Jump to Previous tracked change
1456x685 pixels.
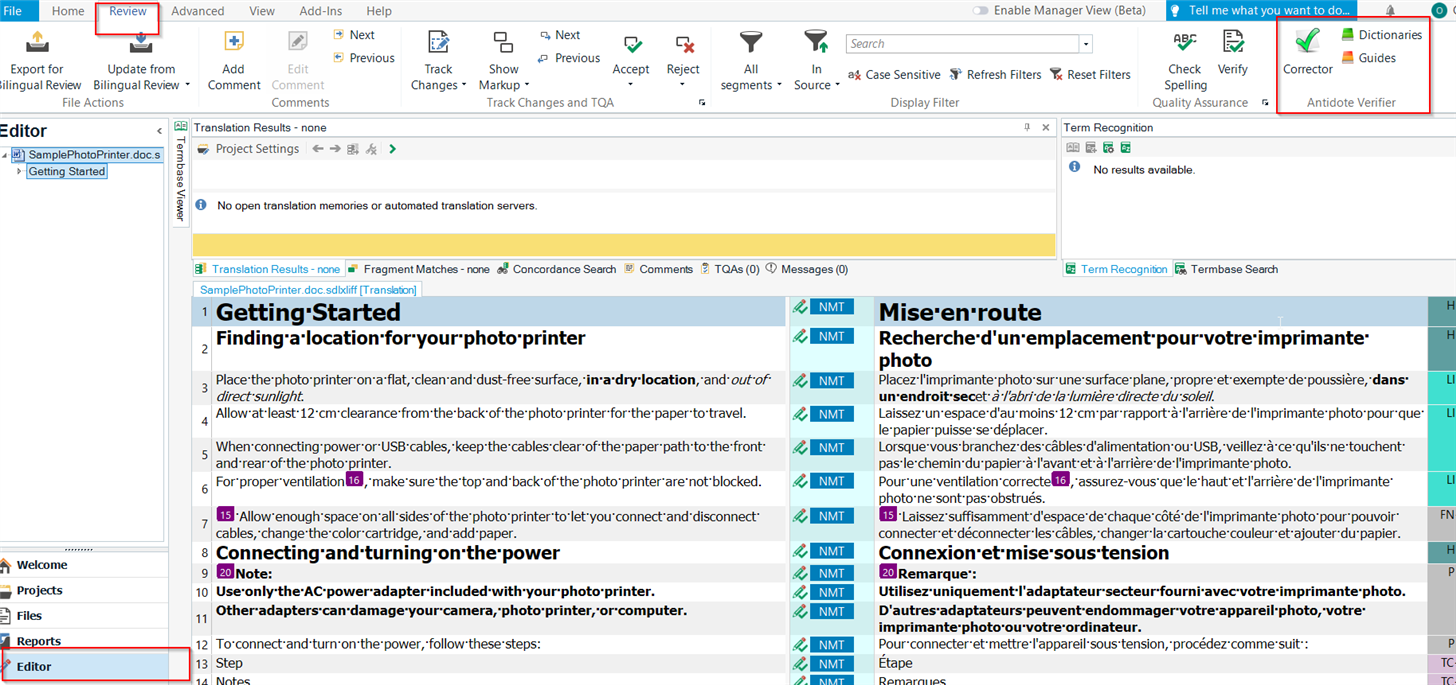[569, 58]
